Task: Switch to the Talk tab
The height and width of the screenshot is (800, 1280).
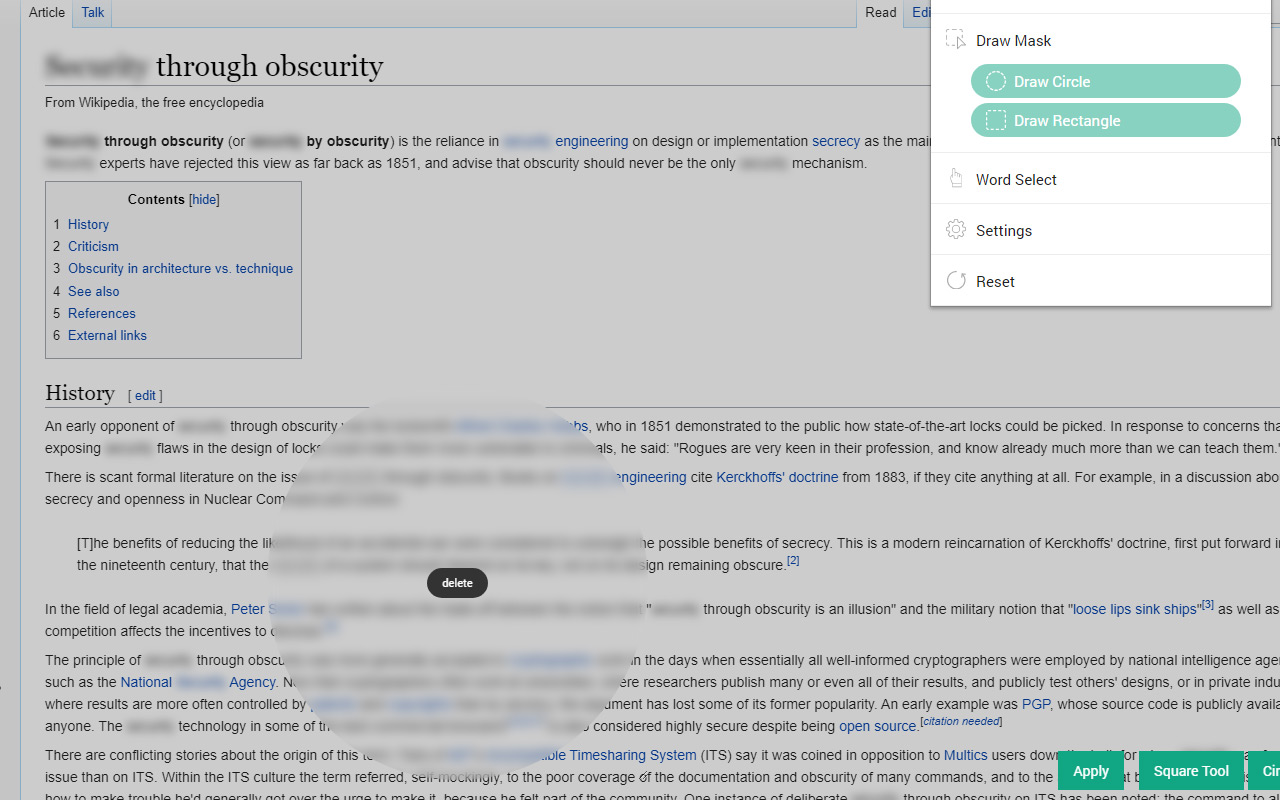Action: (93, 13)
